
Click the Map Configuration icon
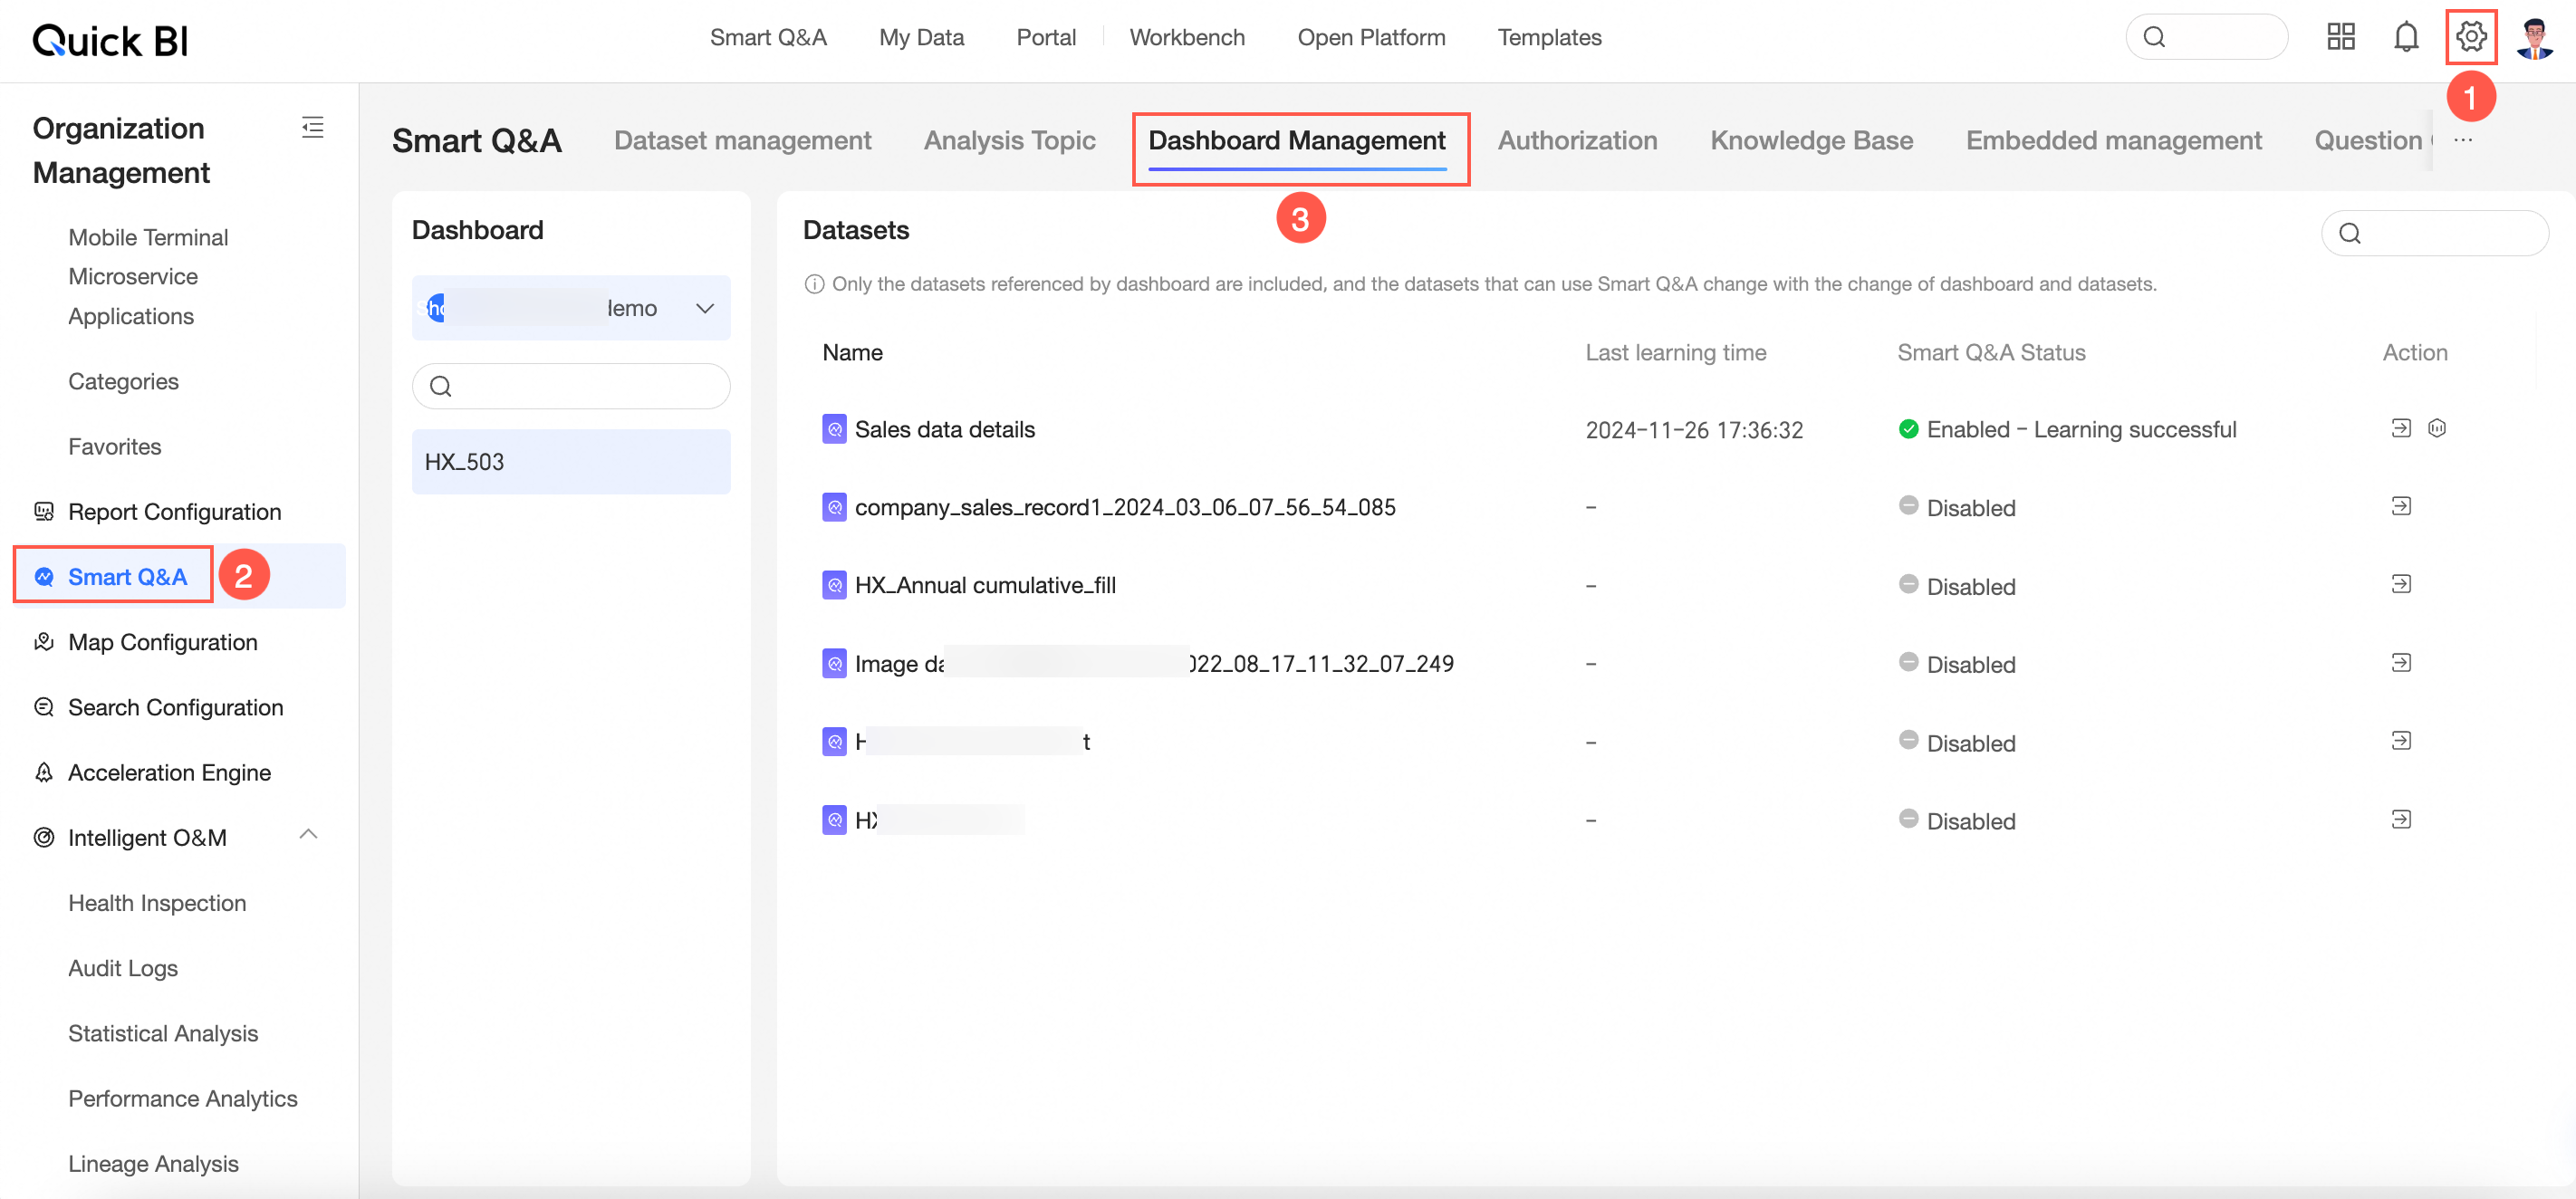coord(44,642)
